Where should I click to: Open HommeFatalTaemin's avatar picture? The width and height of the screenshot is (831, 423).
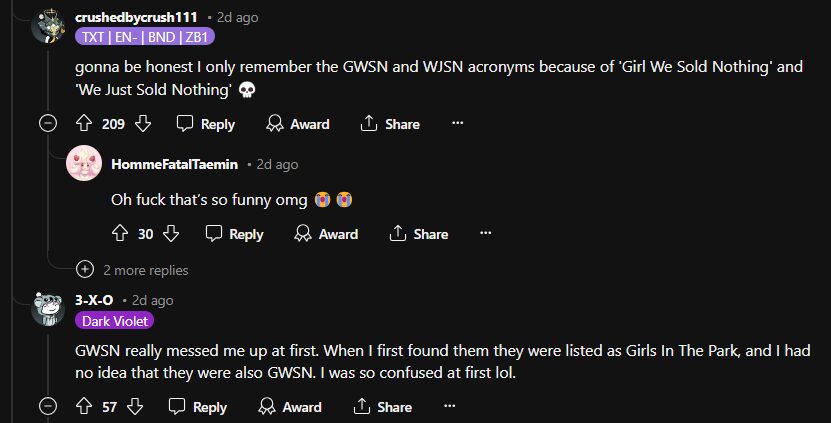[83, 163]
